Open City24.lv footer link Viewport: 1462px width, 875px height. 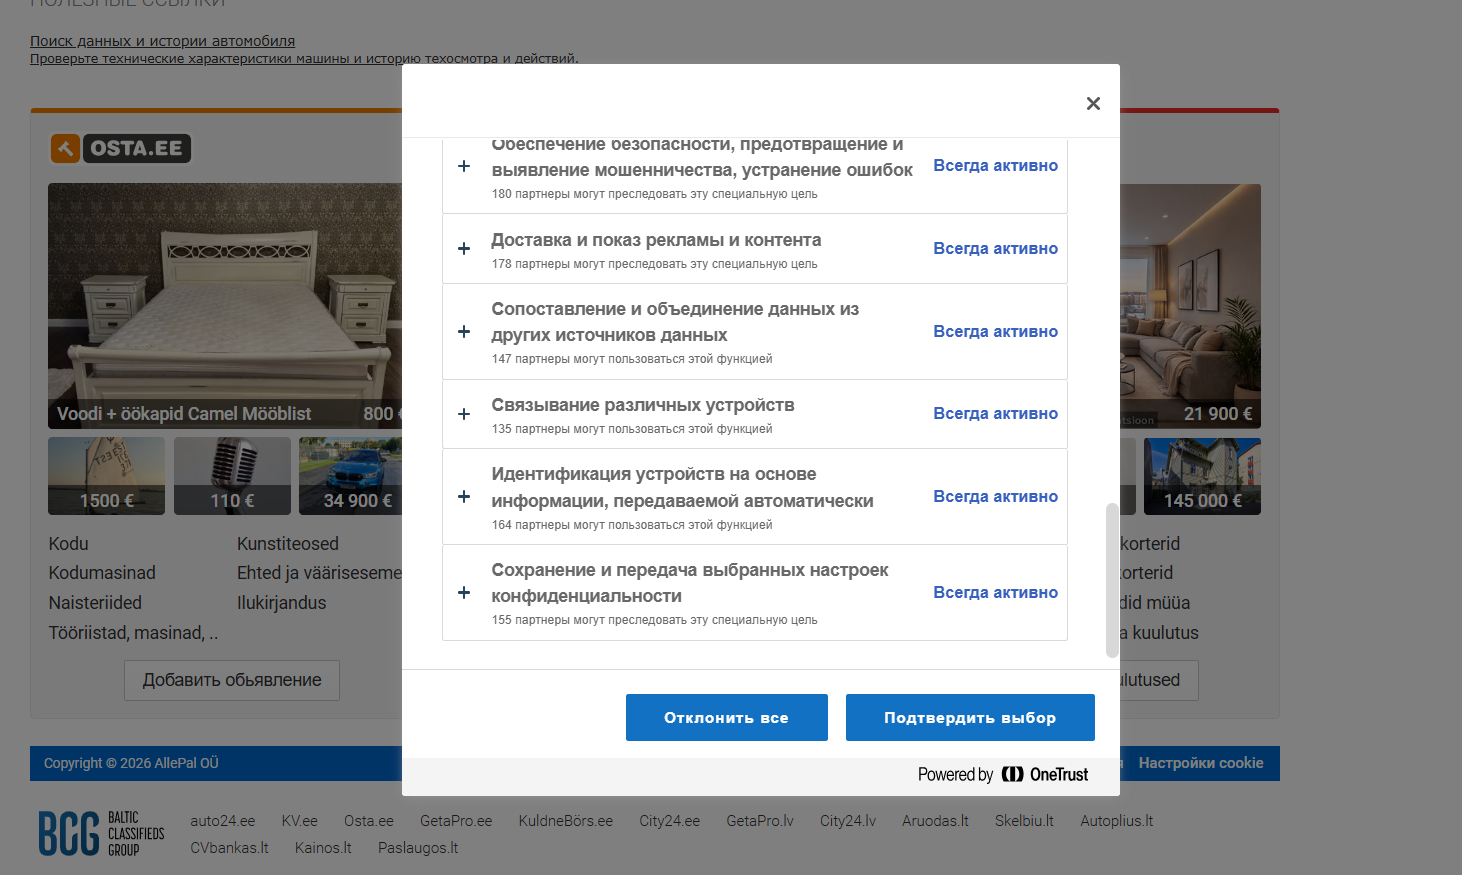click(848, 821)
